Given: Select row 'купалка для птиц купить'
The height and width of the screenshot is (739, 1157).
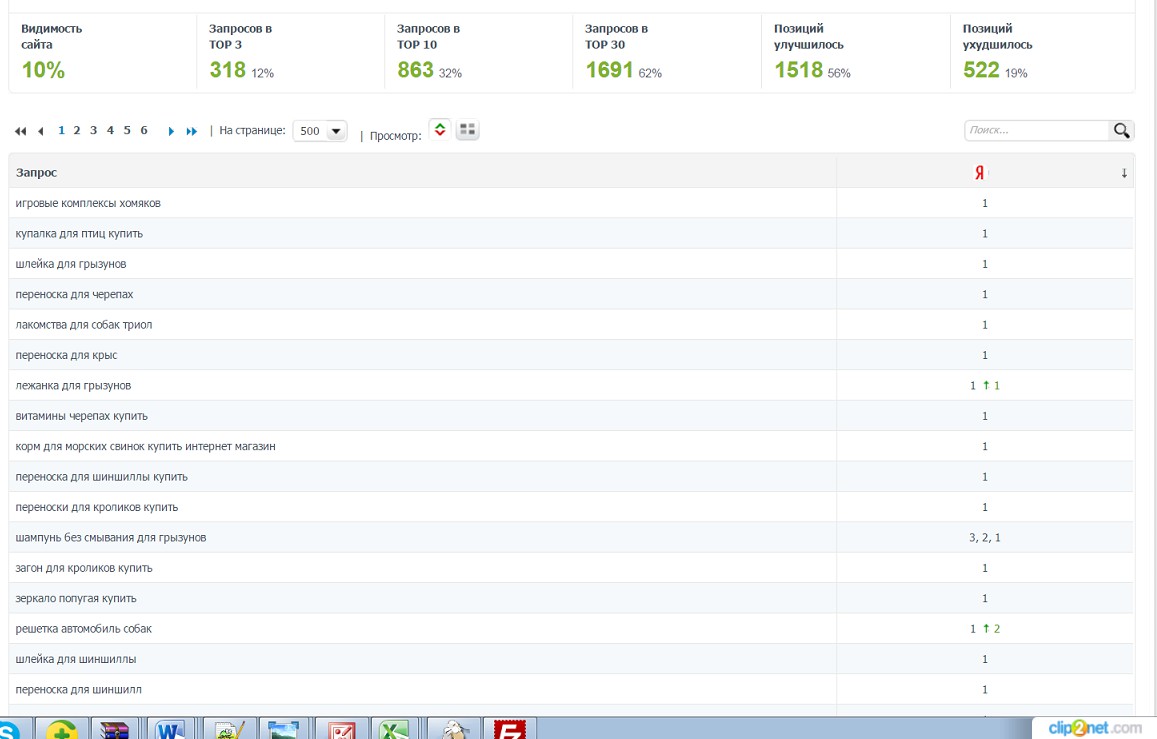Looking at the screenshot, I should pos(570,233).
